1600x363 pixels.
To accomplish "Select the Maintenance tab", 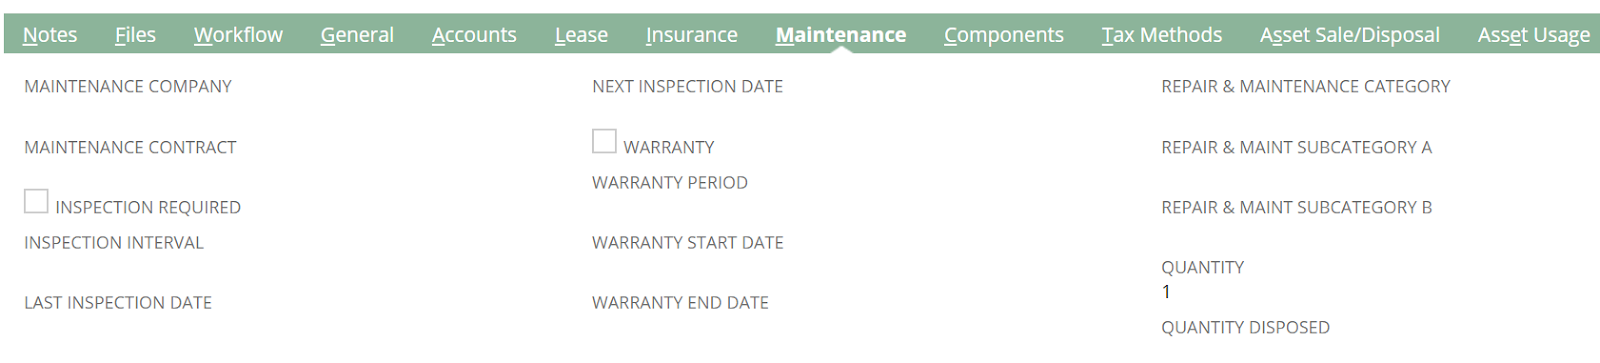I will [841, 35].
